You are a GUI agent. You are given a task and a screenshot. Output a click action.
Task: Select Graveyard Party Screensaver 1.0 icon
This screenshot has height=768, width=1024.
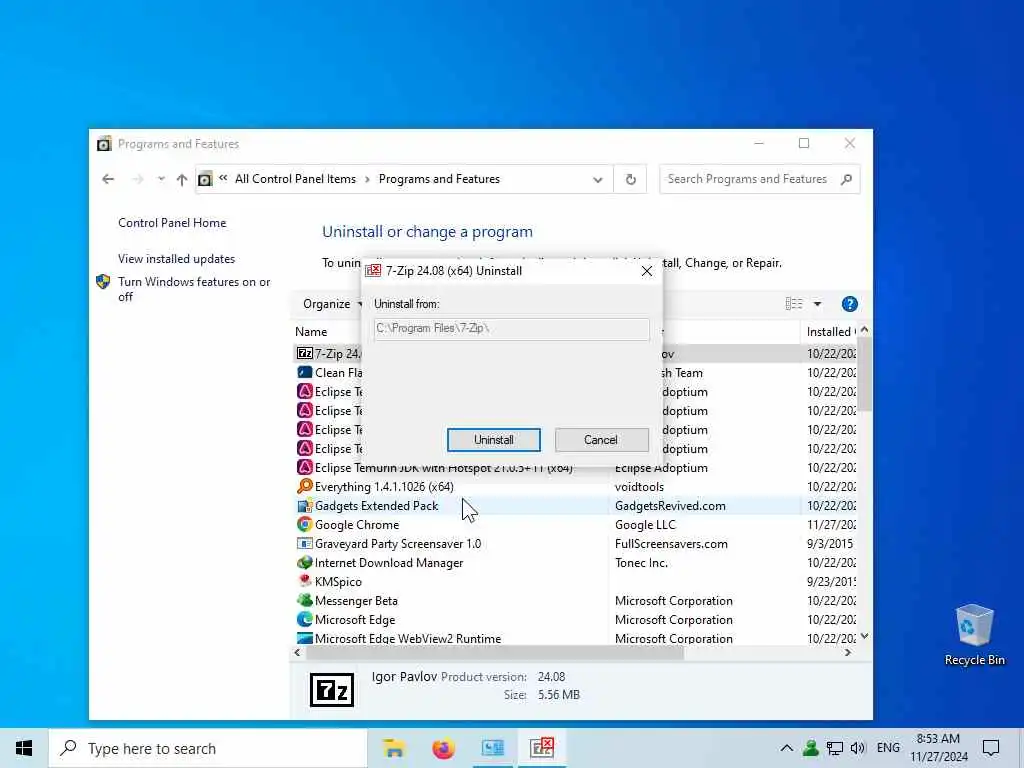(x=304, y=543)
